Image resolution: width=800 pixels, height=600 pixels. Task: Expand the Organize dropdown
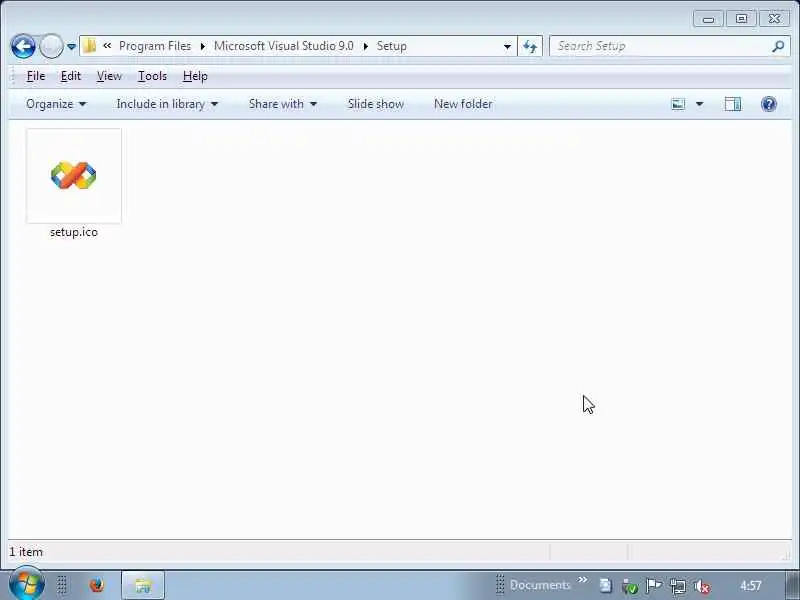(56, 104)
